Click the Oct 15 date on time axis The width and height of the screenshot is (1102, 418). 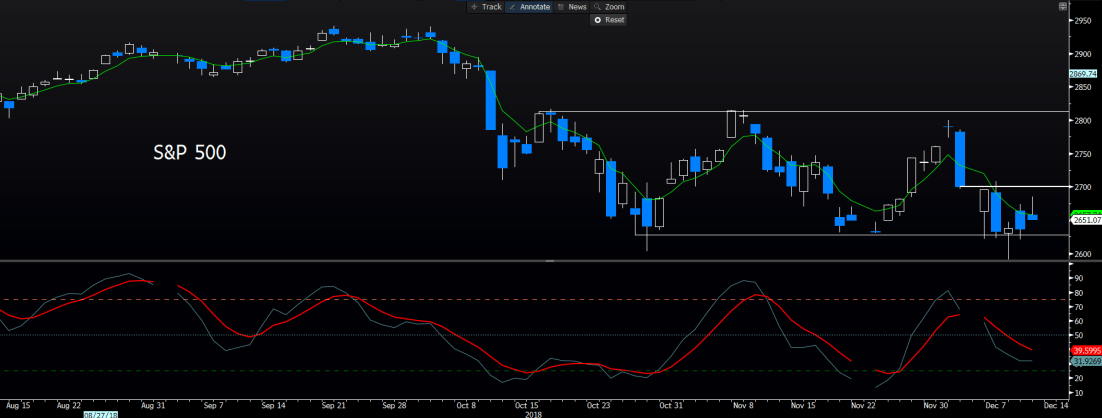[525, 405]
